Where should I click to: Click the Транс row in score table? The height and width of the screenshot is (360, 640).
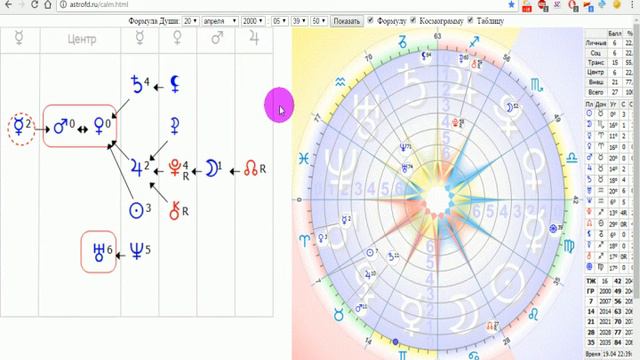[609, 62]
